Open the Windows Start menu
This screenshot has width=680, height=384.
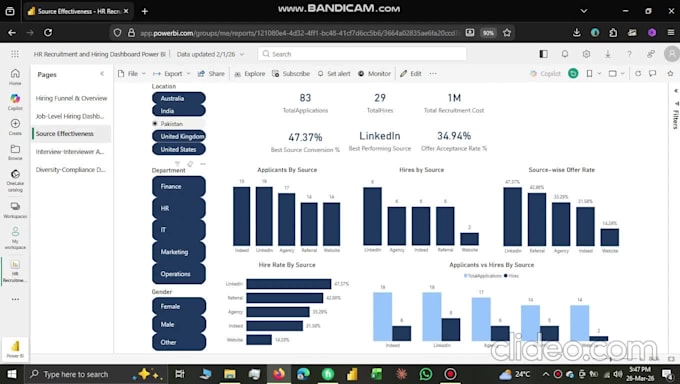pyautogui.click(x=12, y=374)
